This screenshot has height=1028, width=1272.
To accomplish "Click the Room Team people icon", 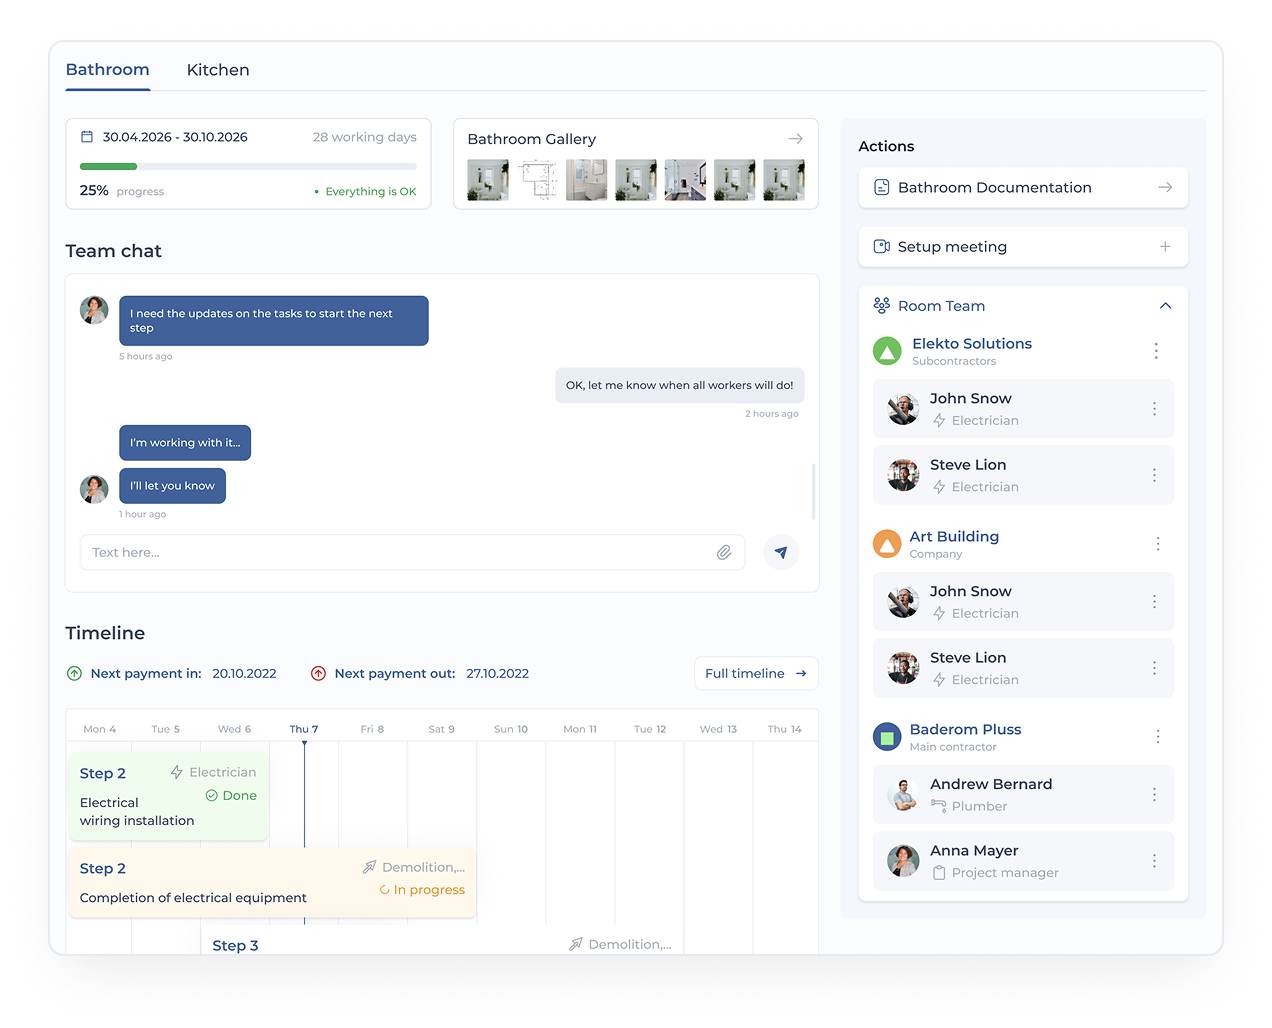I will coord(882,305).
